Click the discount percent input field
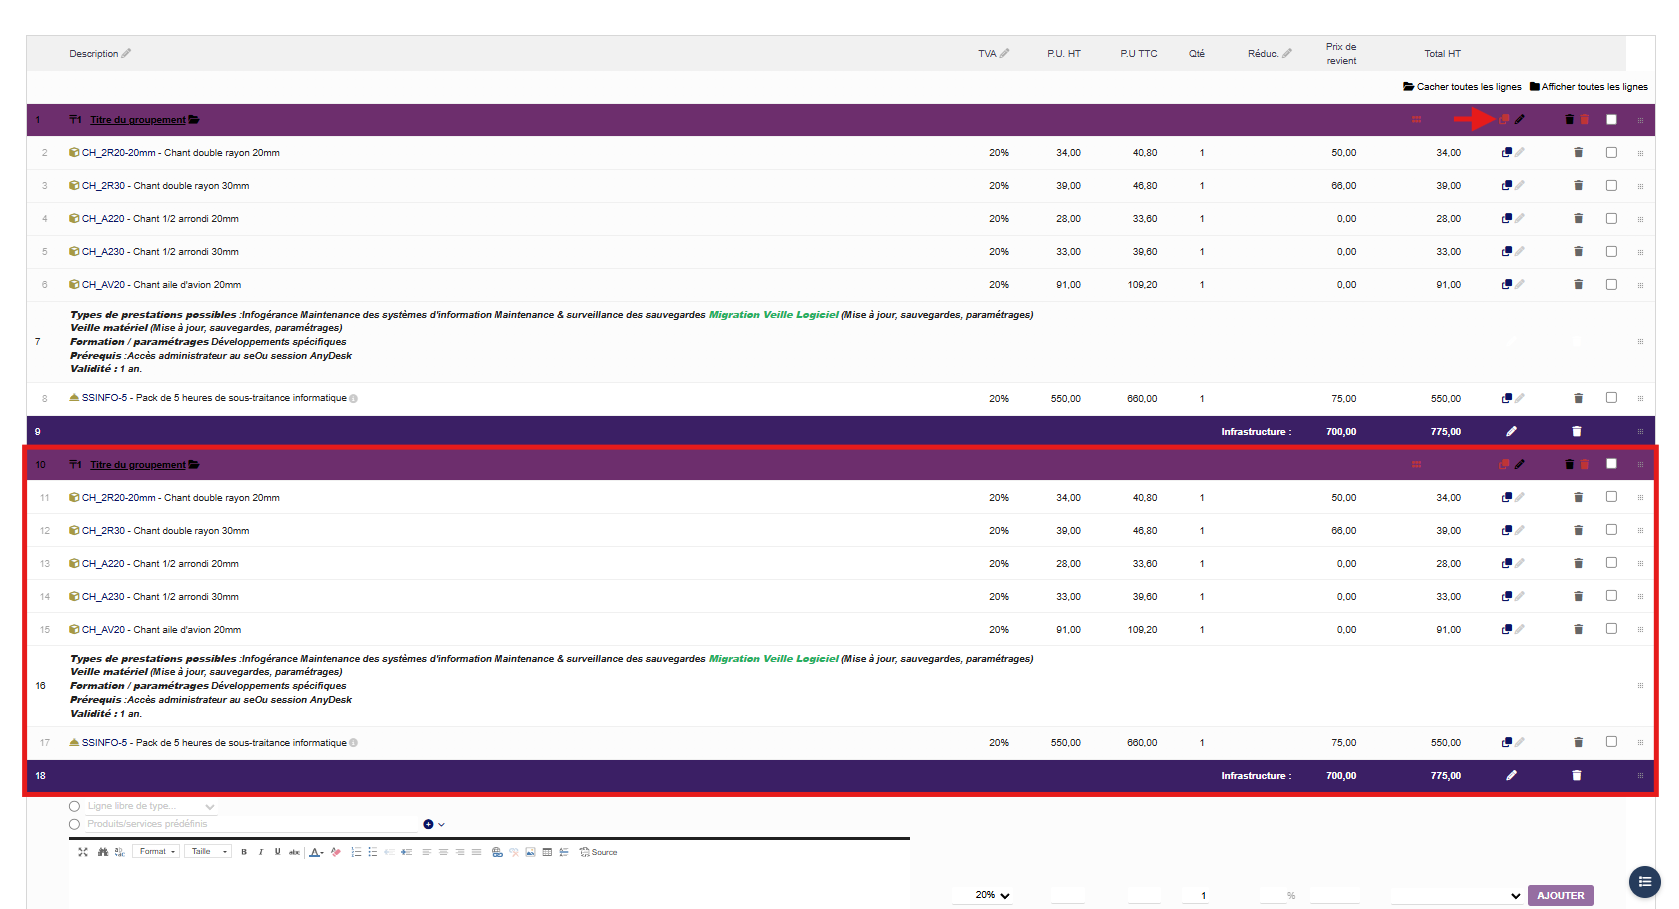The width and height of the screenshot is (1679, 909). 1273,895
